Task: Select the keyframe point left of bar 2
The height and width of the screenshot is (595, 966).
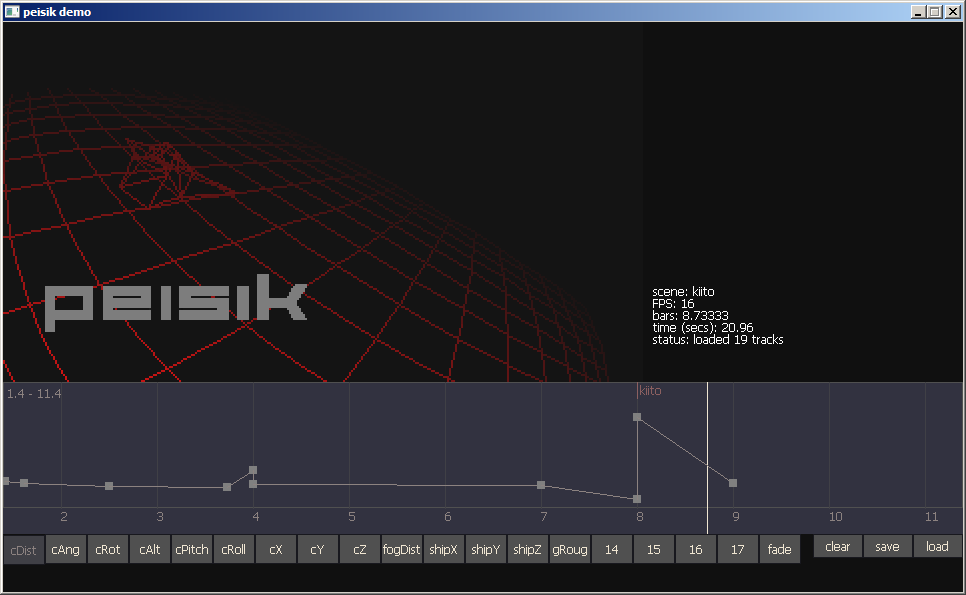Action: [24, 483]
